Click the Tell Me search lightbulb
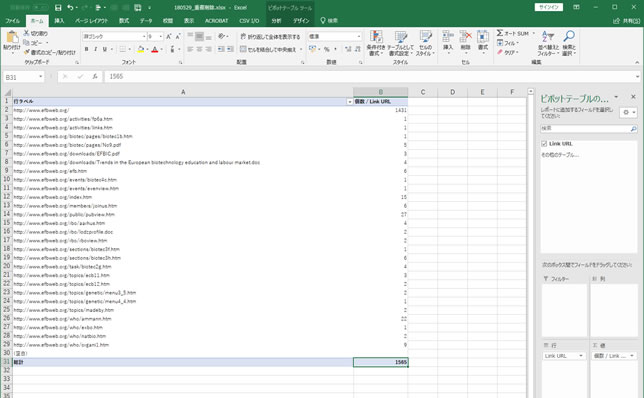This screenshot has height=398, width=644. (x=323, y=21)
